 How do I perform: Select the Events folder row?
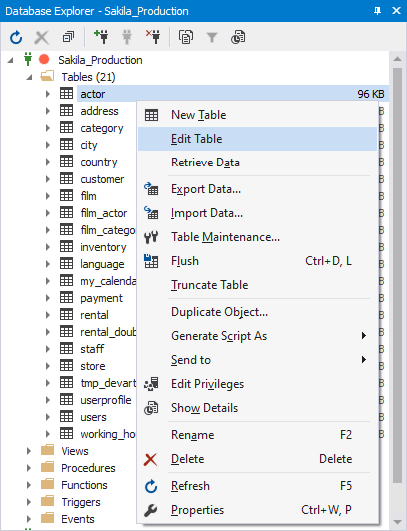[x=78, y=519]
